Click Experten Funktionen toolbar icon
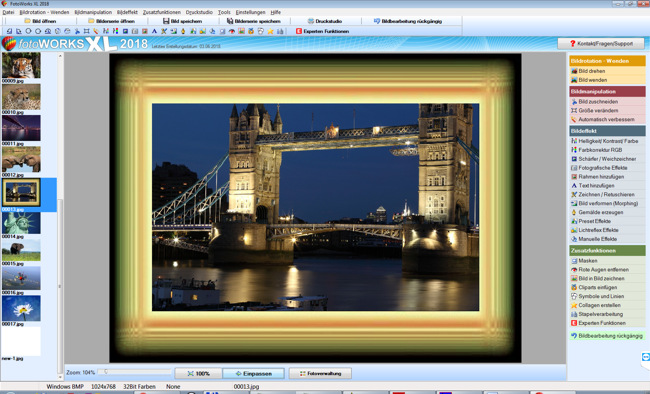This screenshot has height=394, width=650. pyautogui.click(x=299, y=31)
